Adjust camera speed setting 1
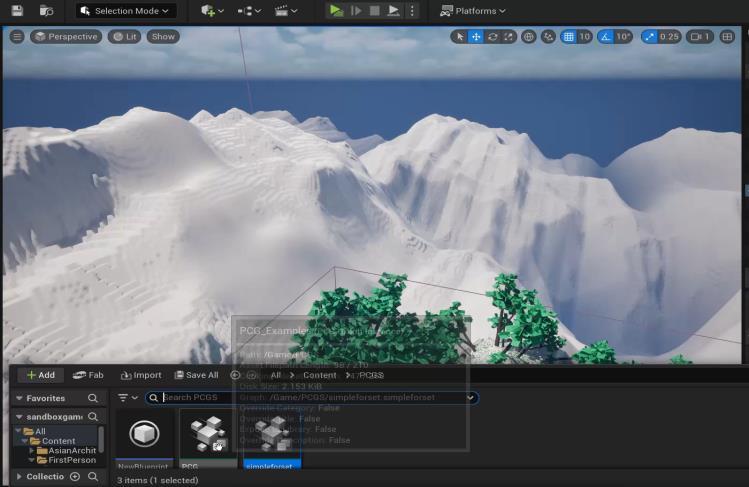This screenshot has height=487, width=749. (700, 37)
